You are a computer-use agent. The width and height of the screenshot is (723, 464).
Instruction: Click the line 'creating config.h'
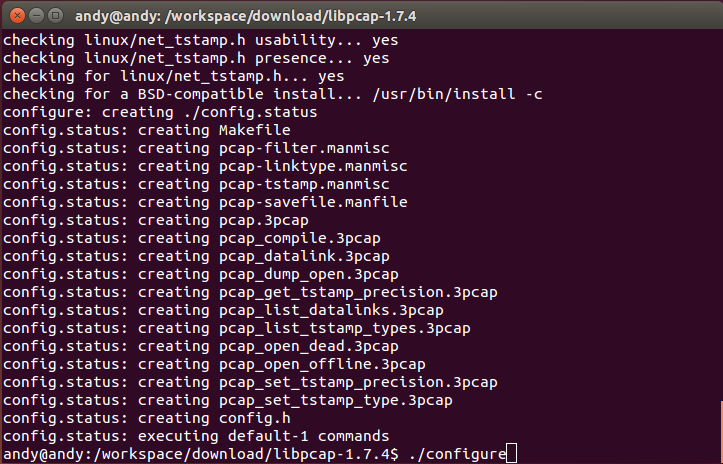147,418
